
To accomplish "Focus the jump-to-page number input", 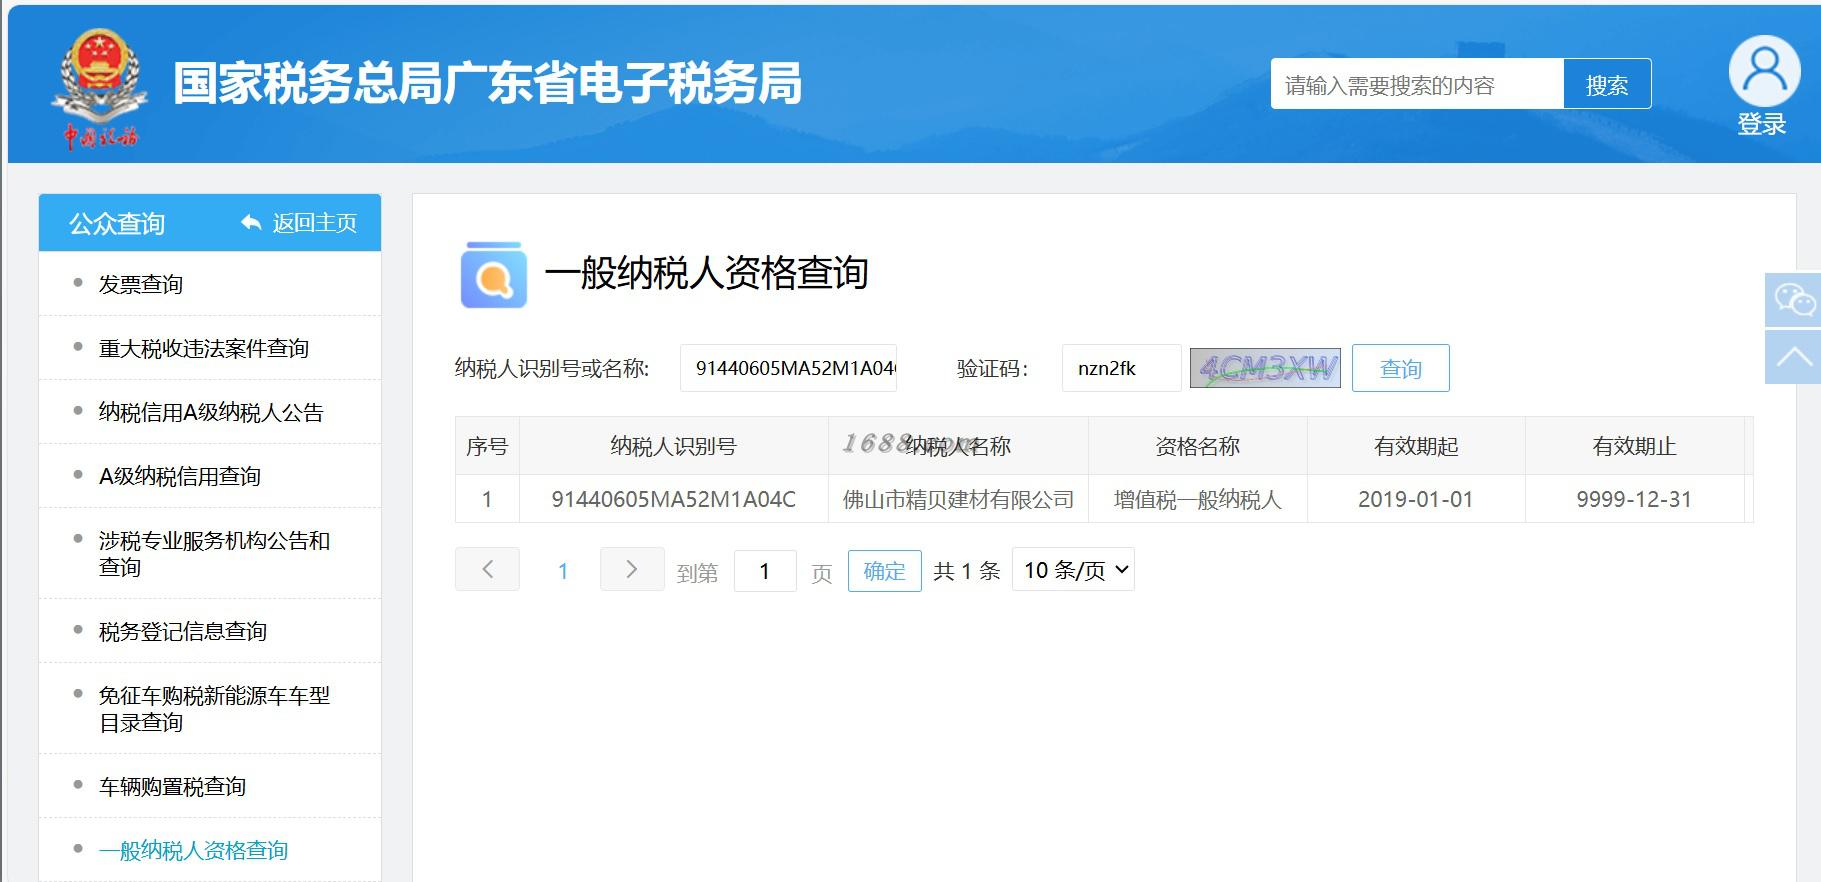I will [765, 571].
